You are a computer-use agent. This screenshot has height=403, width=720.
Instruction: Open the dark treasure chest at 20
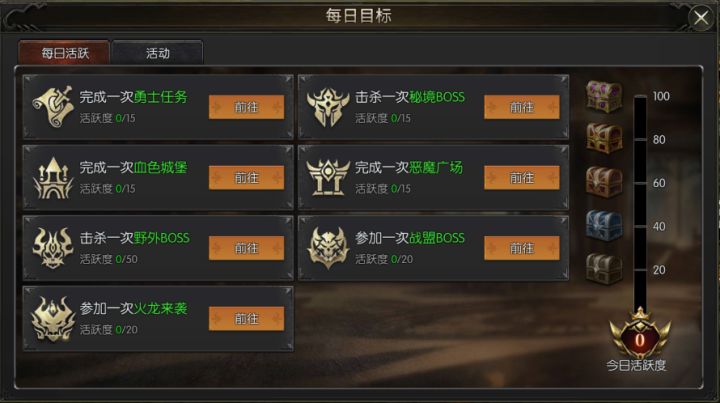click(x=604, y=269)
